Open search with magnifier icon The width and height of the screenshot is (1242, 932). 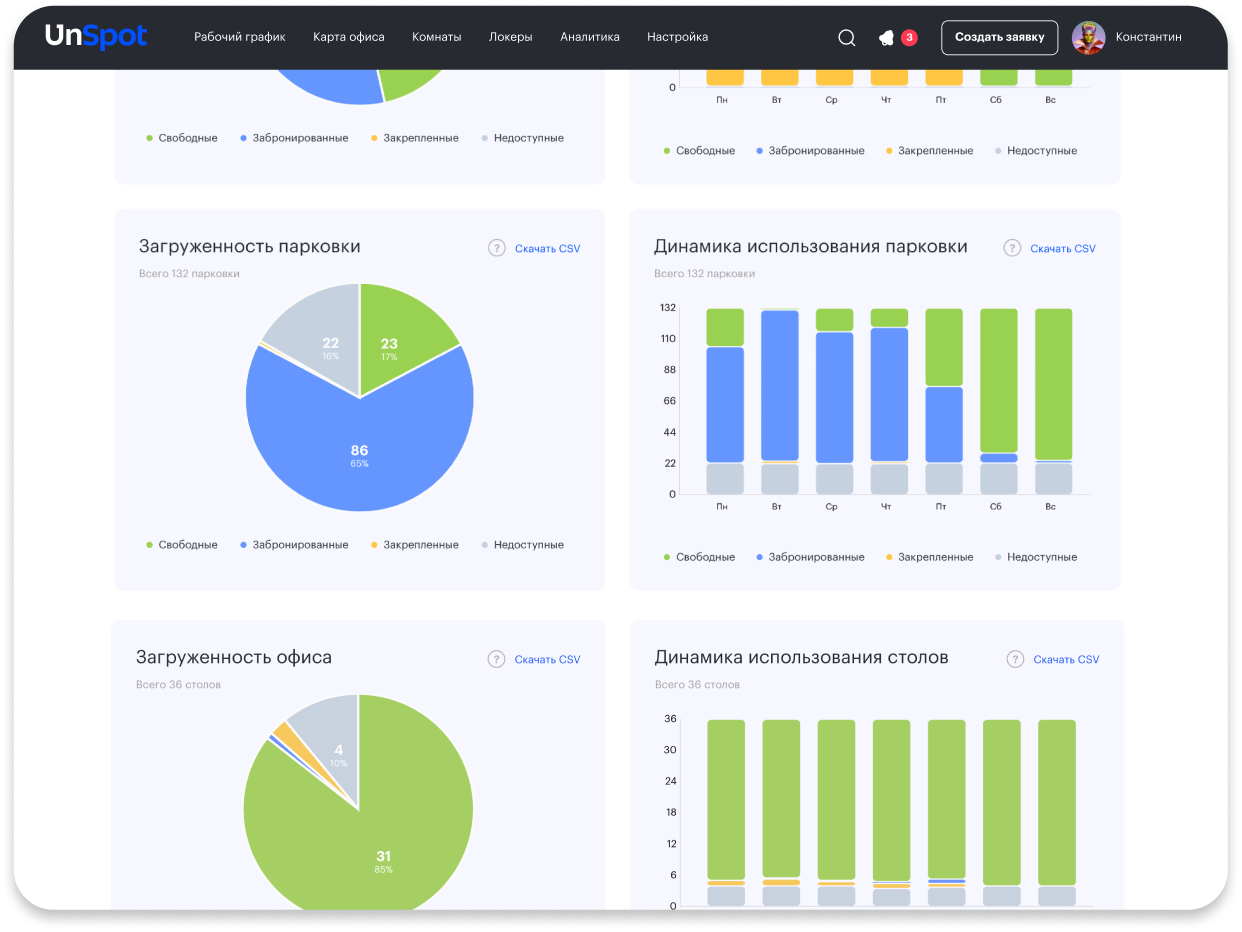846,38
